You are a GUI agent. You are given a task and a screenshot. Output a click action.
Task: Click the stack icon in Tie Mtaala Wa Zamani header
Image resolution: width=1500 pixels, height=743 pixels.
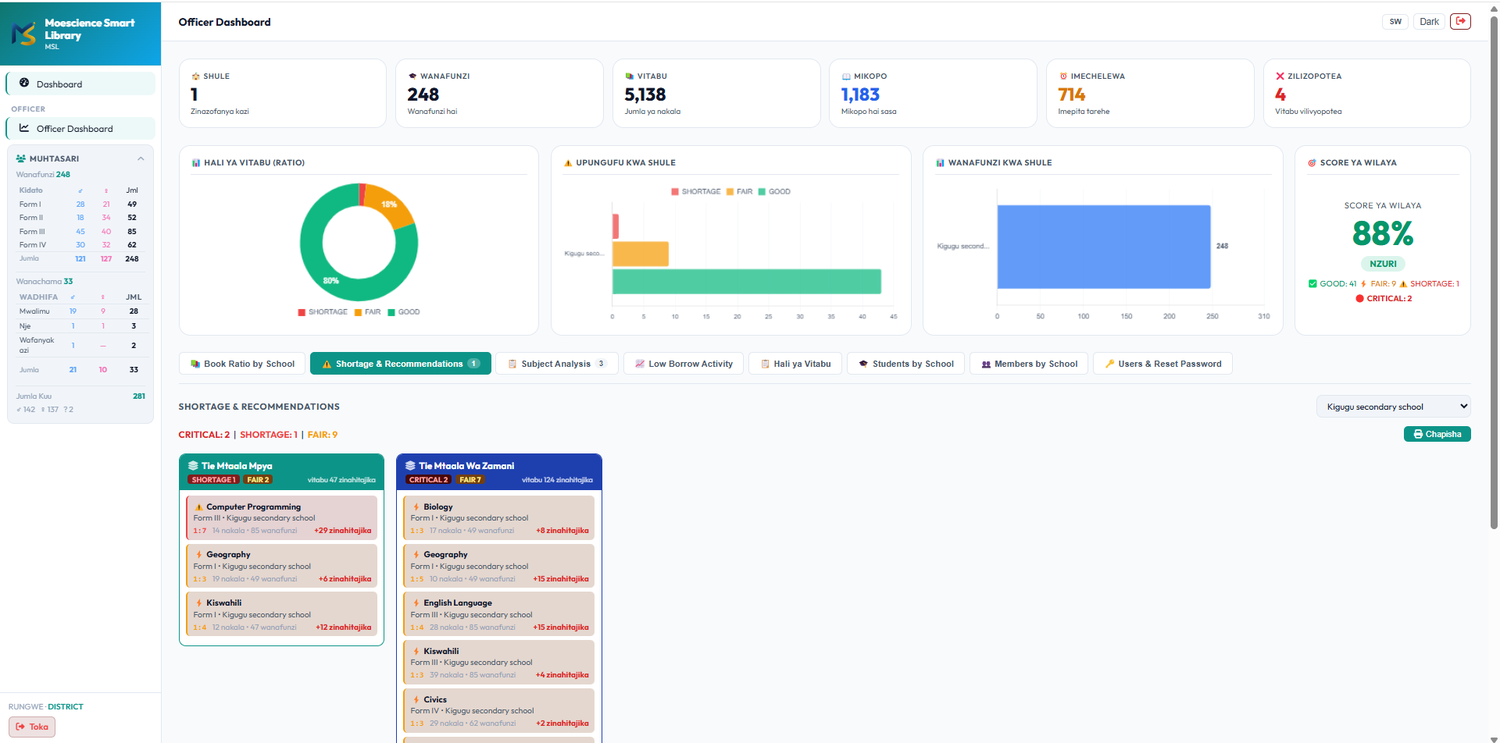tap(410, 466)
